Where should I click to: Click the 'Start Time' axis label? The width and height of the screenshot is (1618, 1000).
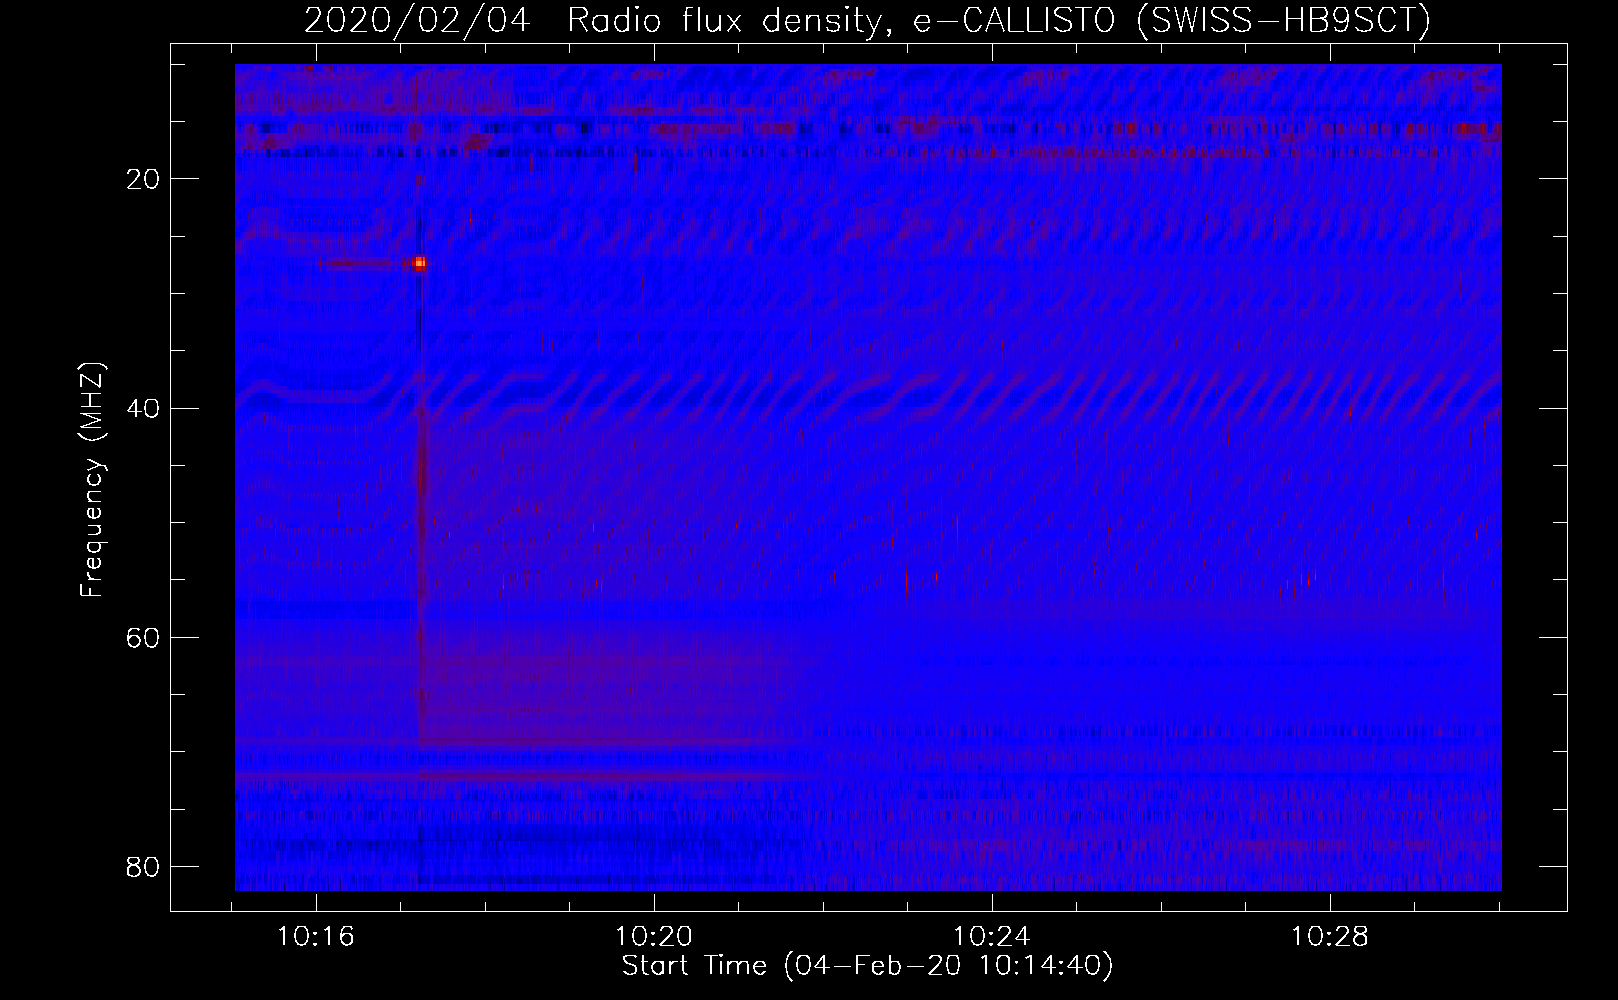click(x=867, y=966)
